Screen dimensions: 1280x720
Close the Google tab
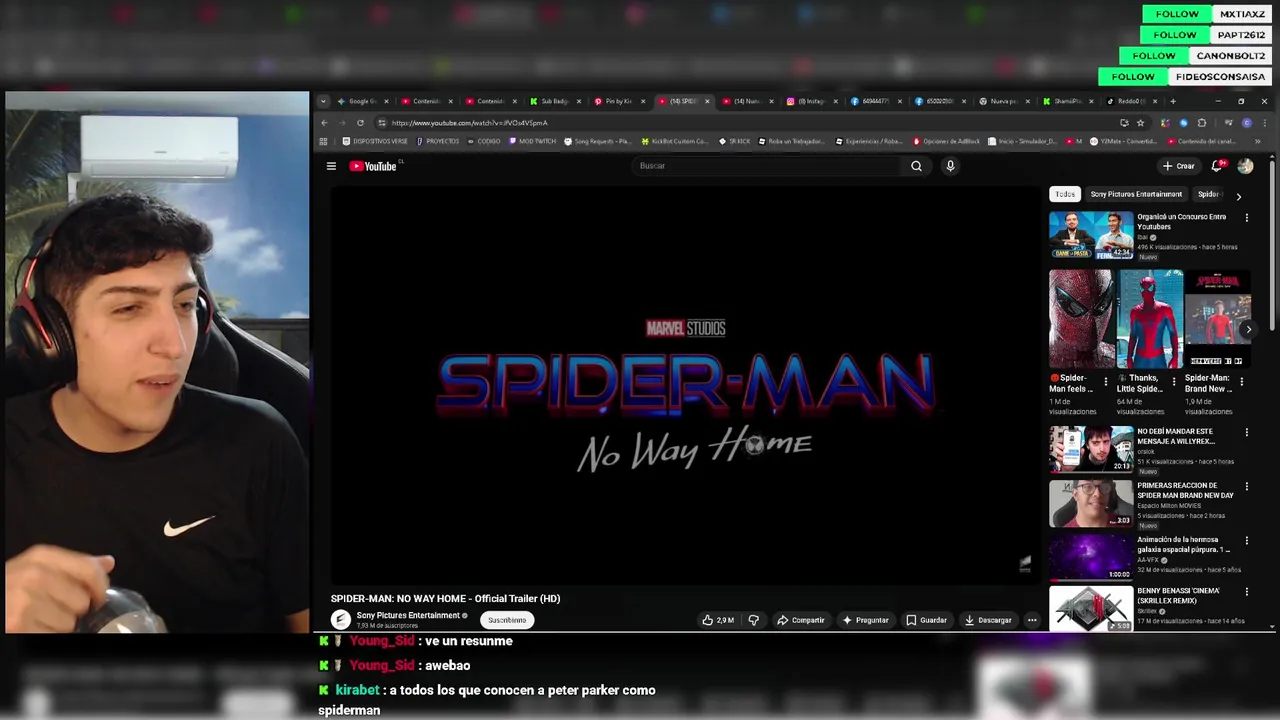[386, 101]
